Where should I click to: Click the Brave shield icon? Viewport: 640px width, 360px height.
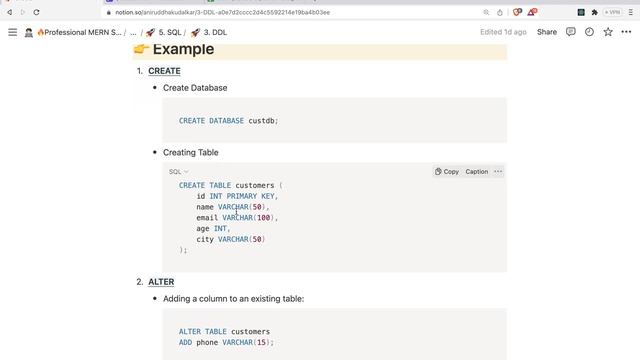pos(517,12)
